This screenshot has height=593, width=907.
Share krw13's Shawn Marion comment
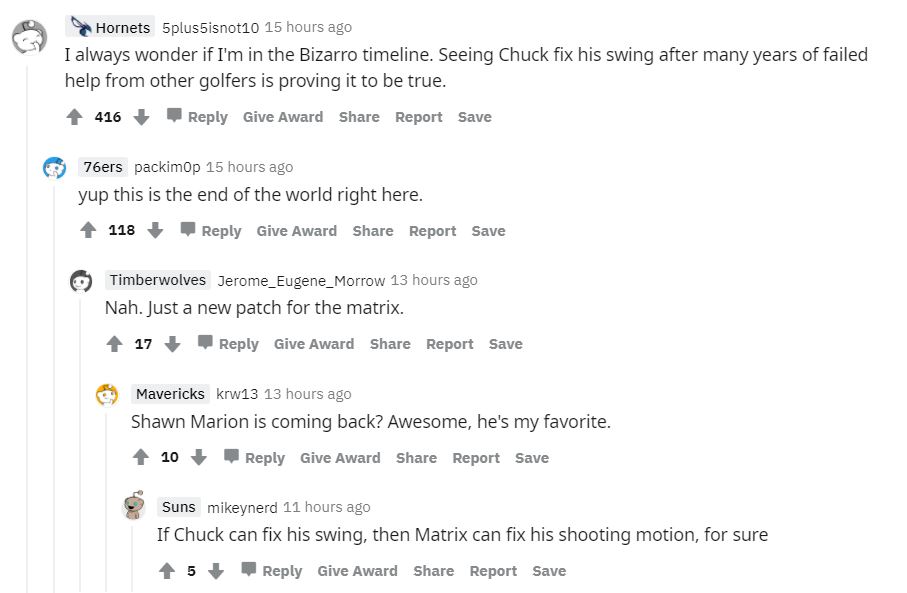pos(416,458)
